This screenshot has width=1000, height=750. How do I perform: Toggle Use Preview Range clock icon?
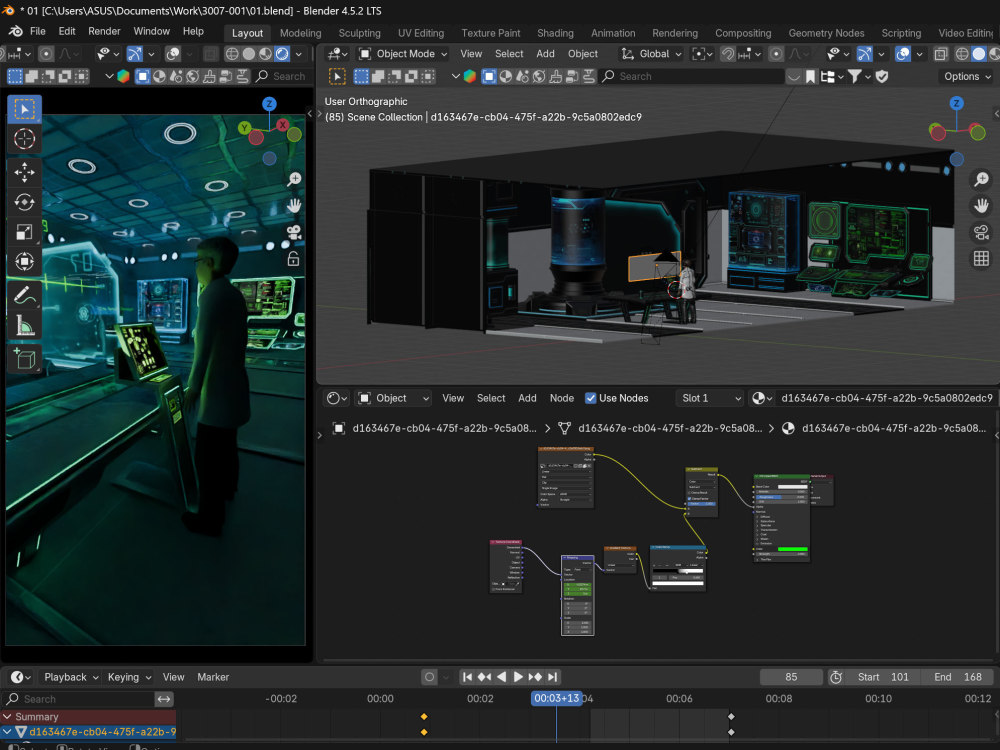(x=835, y=677)
